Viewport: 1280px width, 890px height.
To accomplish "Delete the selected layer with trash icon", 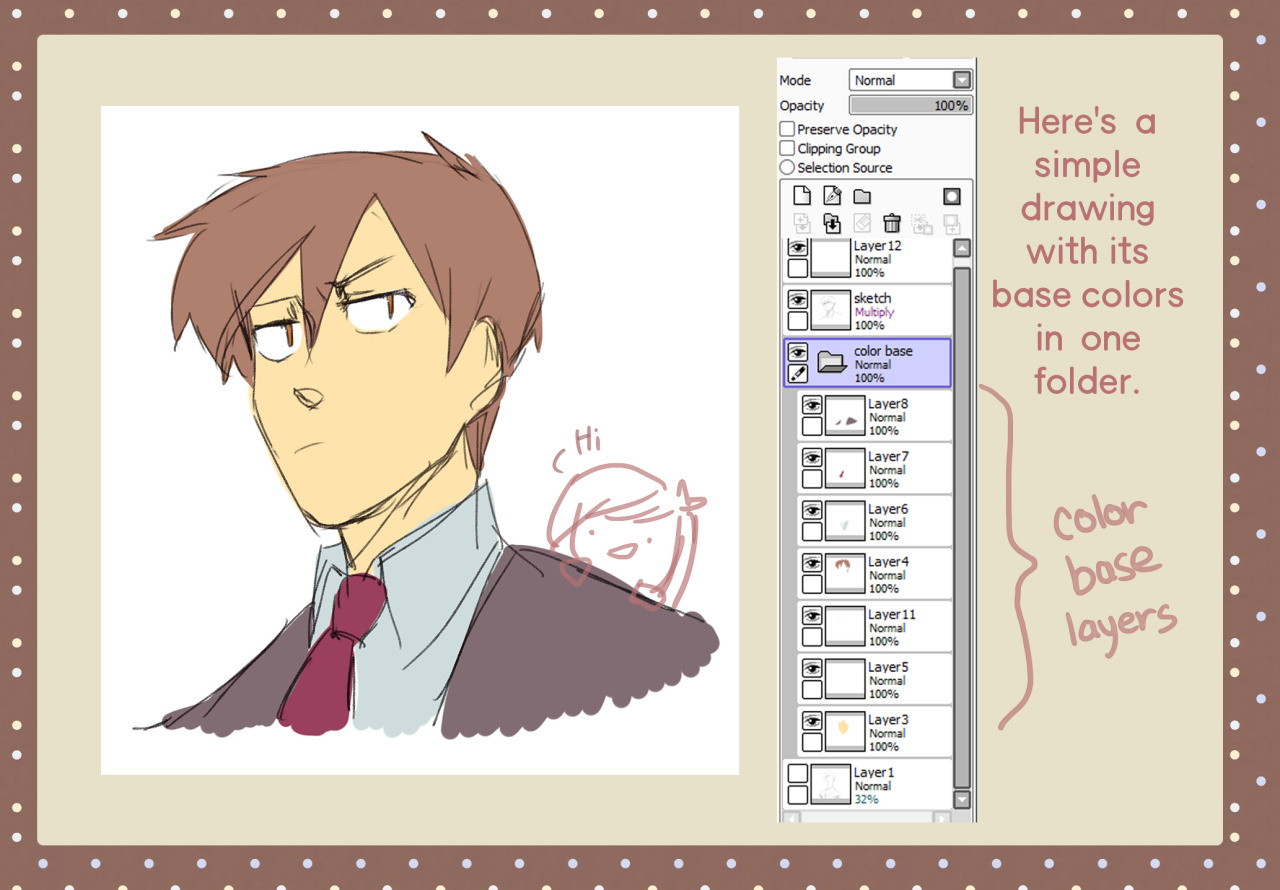I will point(892,223).
